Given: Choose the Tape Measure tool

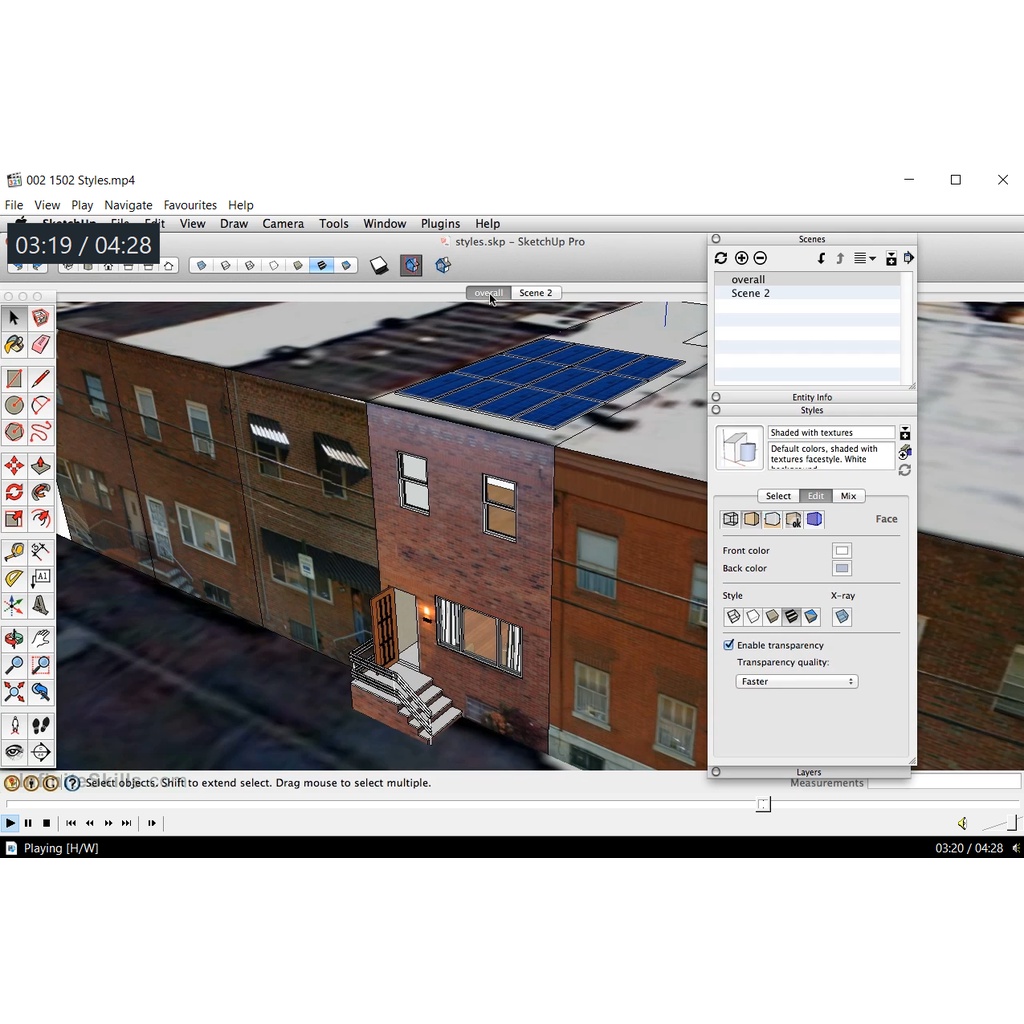Looking at the screenshot, I should point(14,552).
